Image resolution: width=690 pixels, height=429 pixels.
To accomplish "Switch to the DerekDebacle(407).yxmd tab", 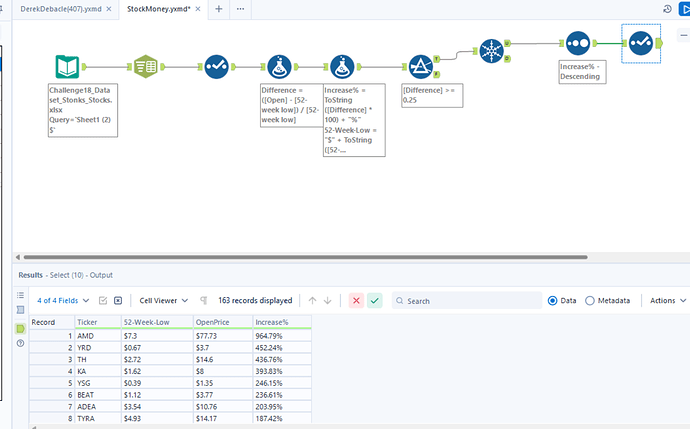I will tap(61, 9).
